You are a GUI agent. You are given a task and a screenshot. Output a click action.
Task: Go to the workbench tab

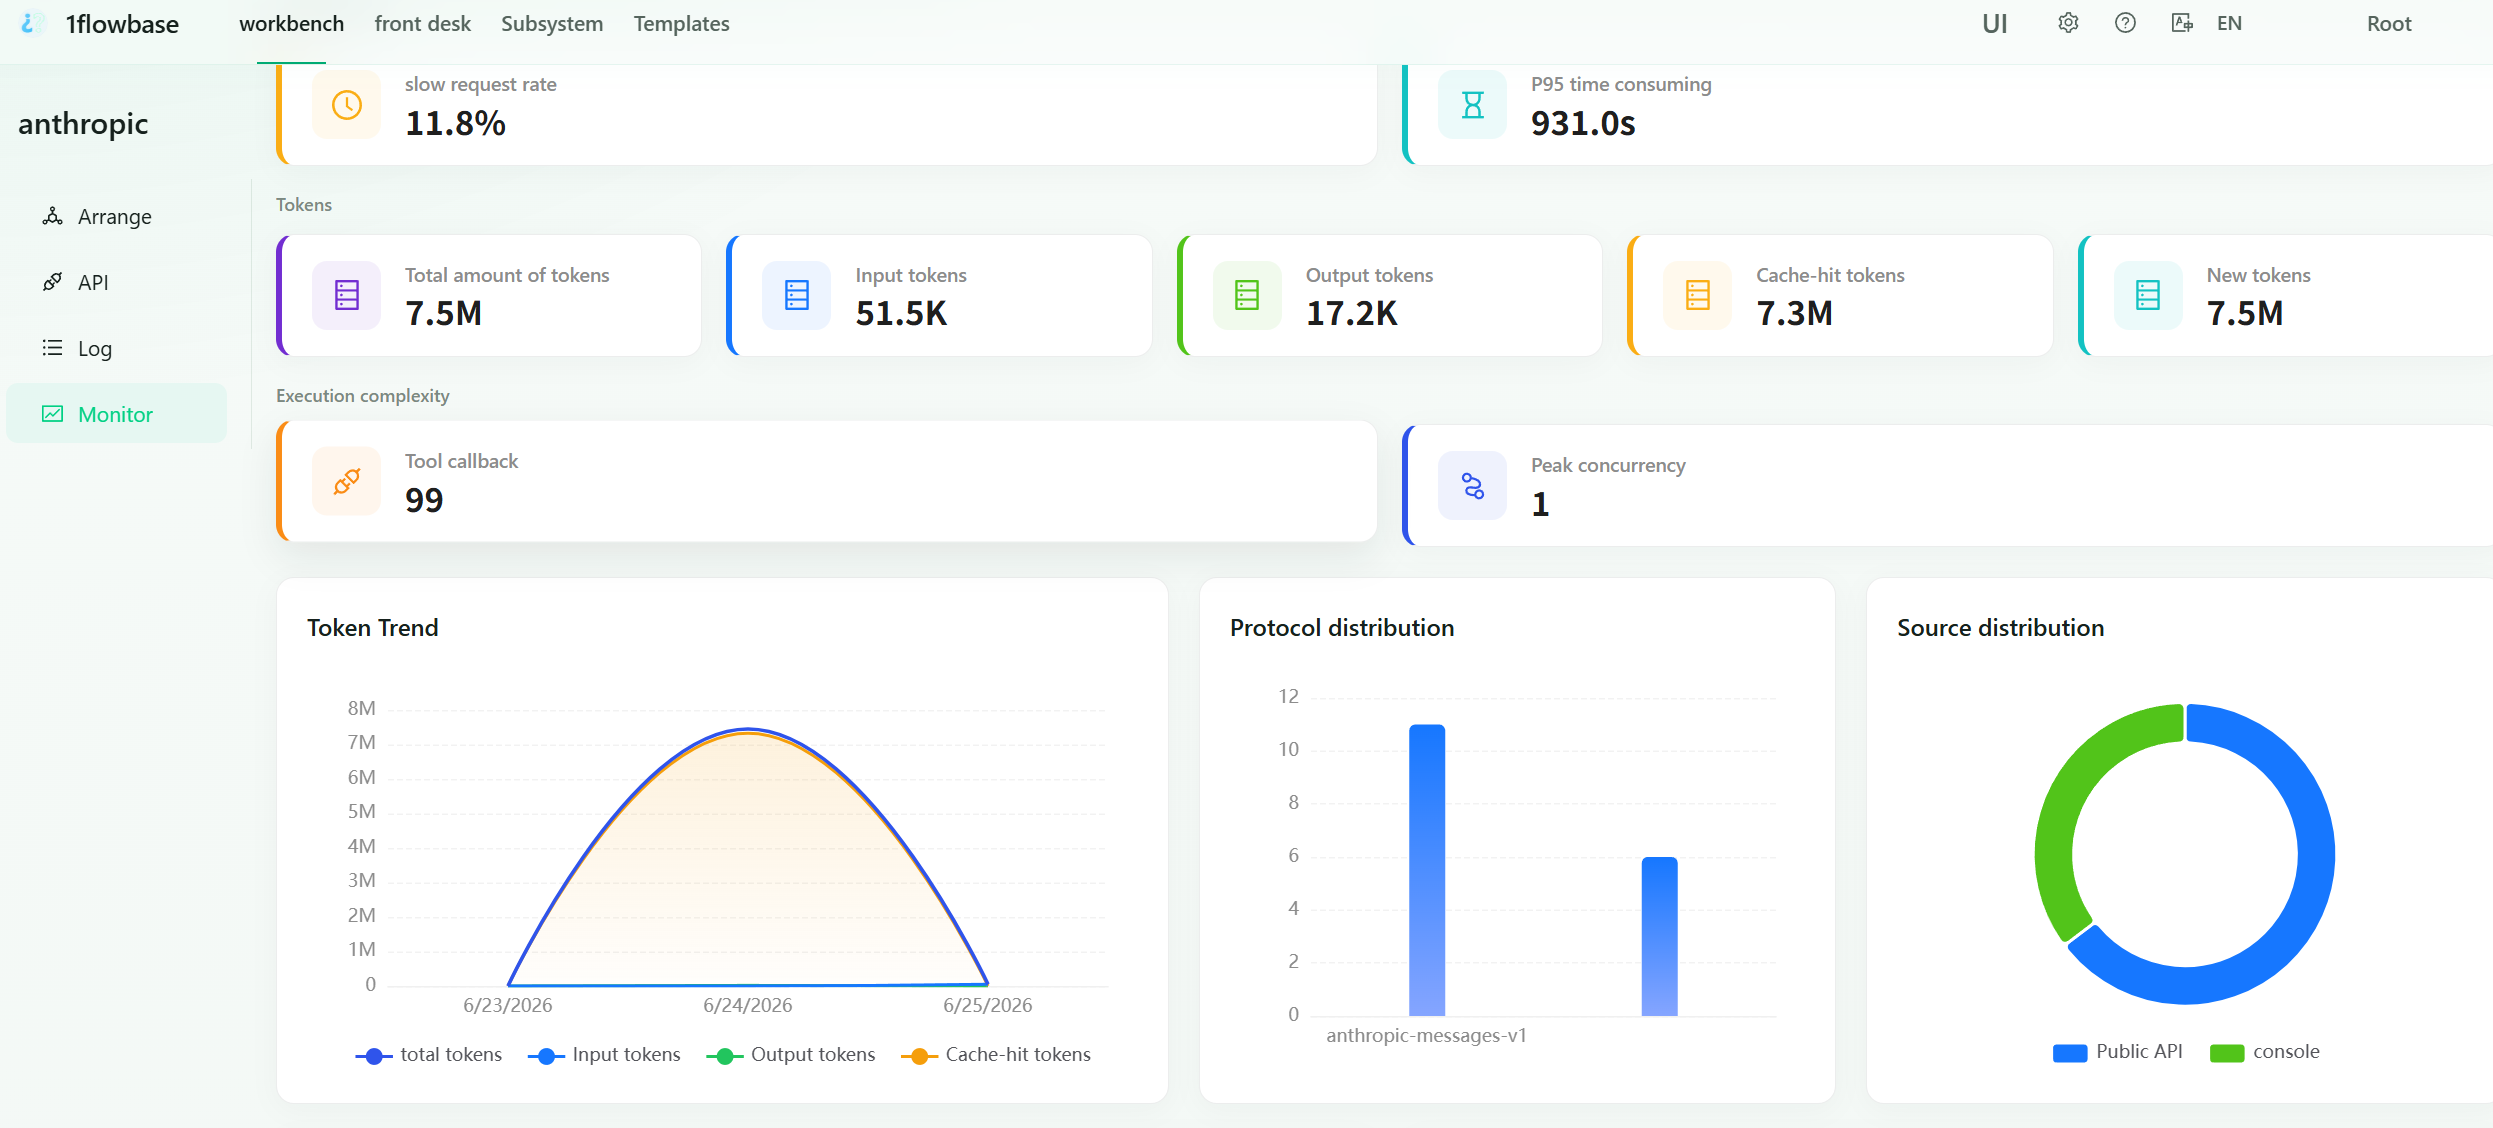[291, 24]
